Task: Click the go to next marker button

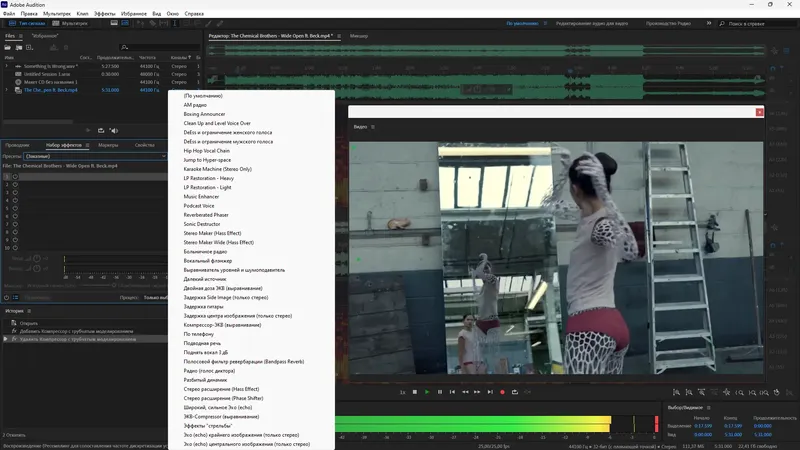Action: (x=490, y=392)
